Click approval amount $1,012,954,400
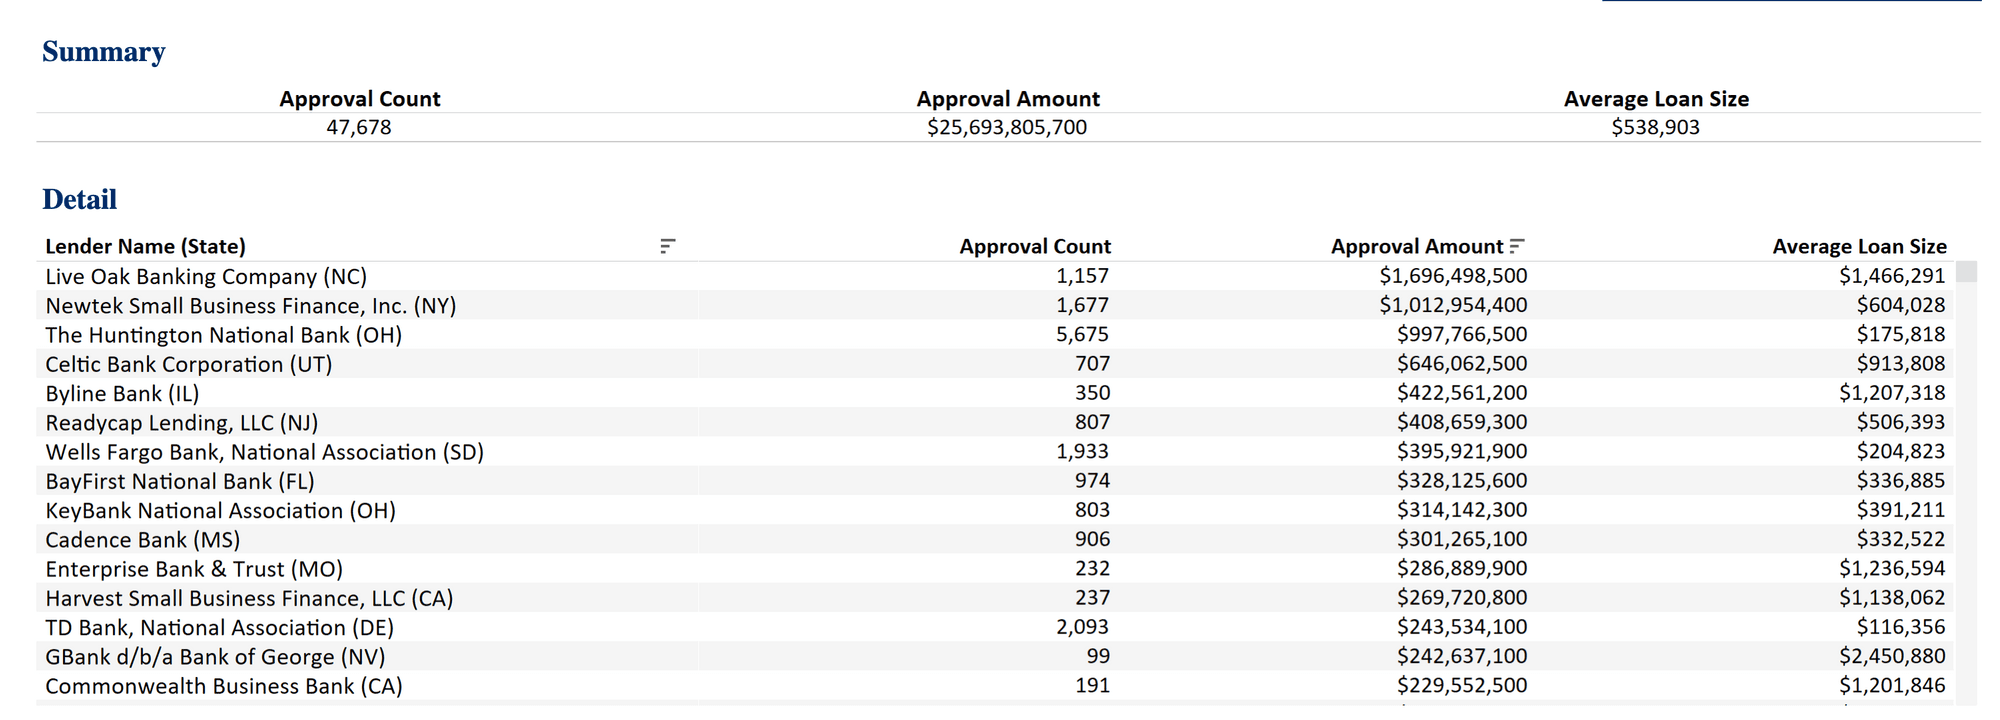 [1453, 305]
